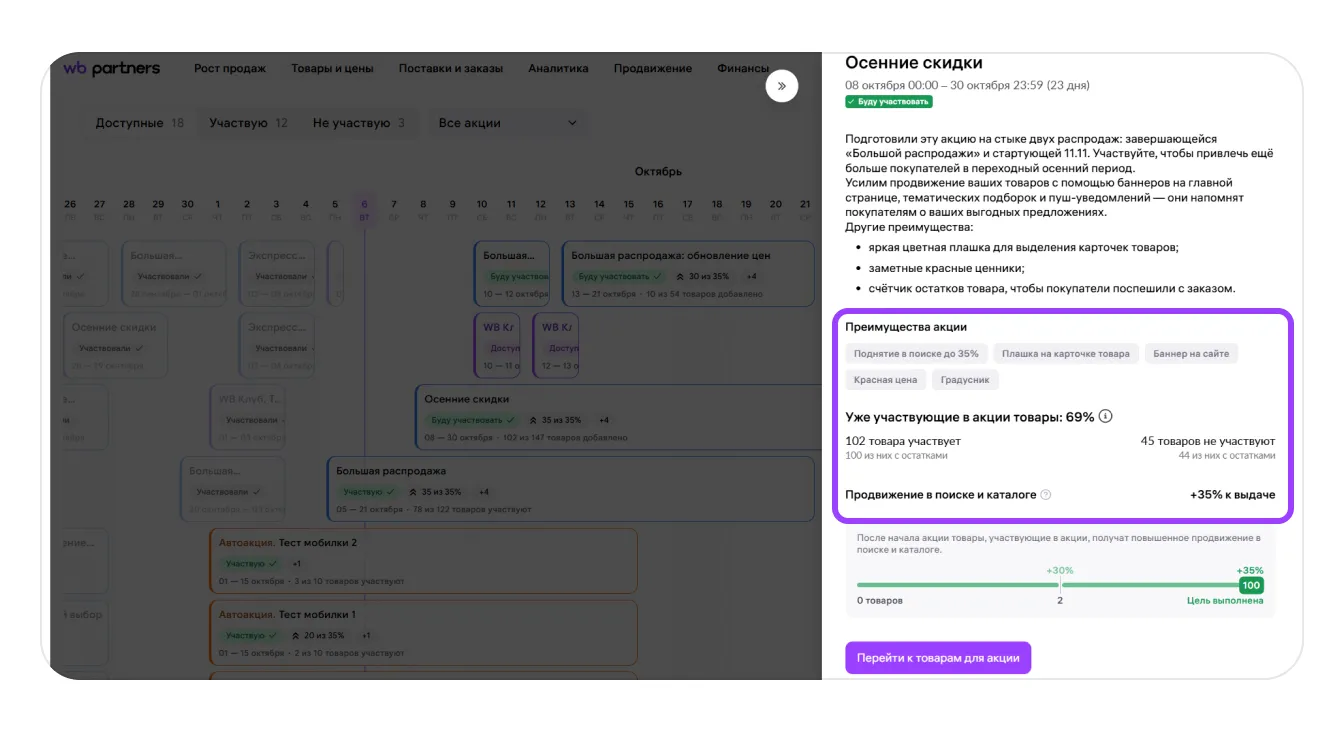Switch to the Доступные 18 tab
The width and height of the screenshot is (1344, 730).
[140, 123]
